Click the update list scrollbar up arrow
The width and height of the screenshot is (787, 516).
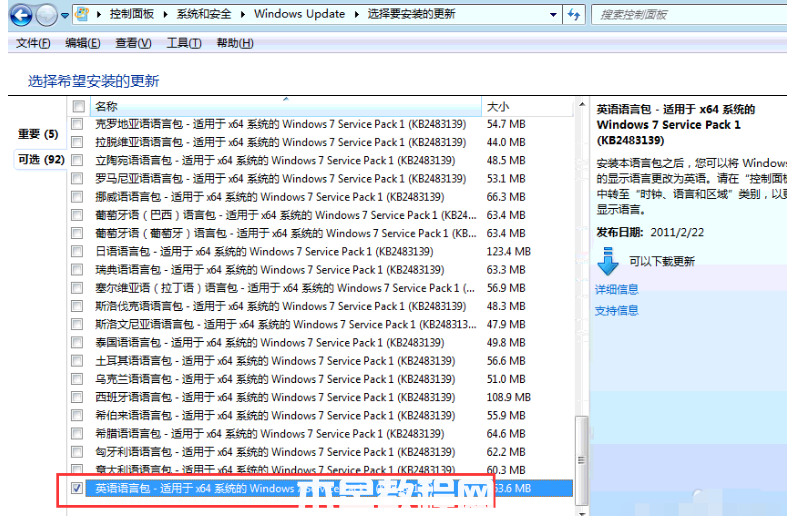(582, 104)
